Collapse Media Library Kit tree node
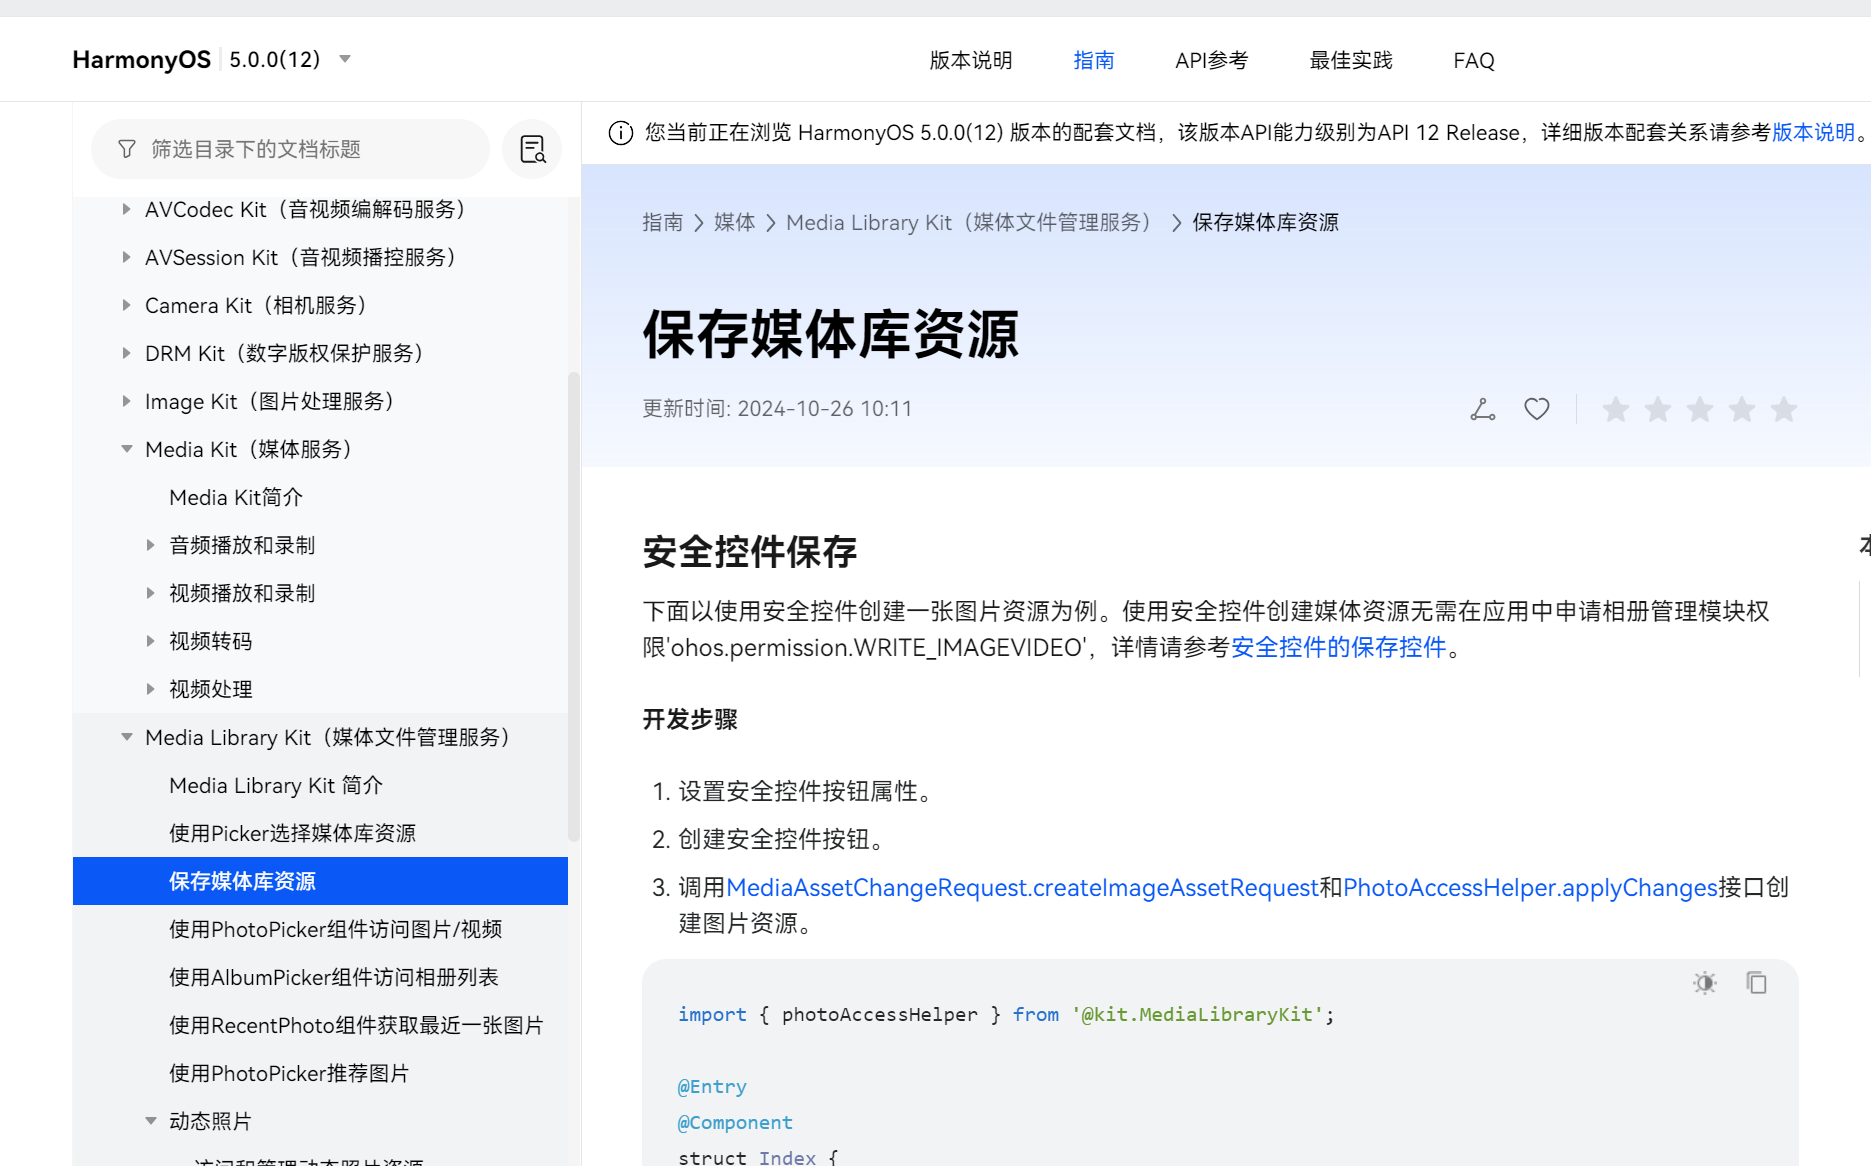 [126, 737]
